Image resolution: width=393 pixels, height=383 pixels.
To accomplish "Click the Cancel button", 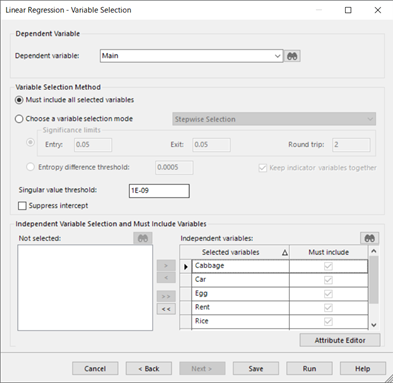I will [x=95, y=369].
